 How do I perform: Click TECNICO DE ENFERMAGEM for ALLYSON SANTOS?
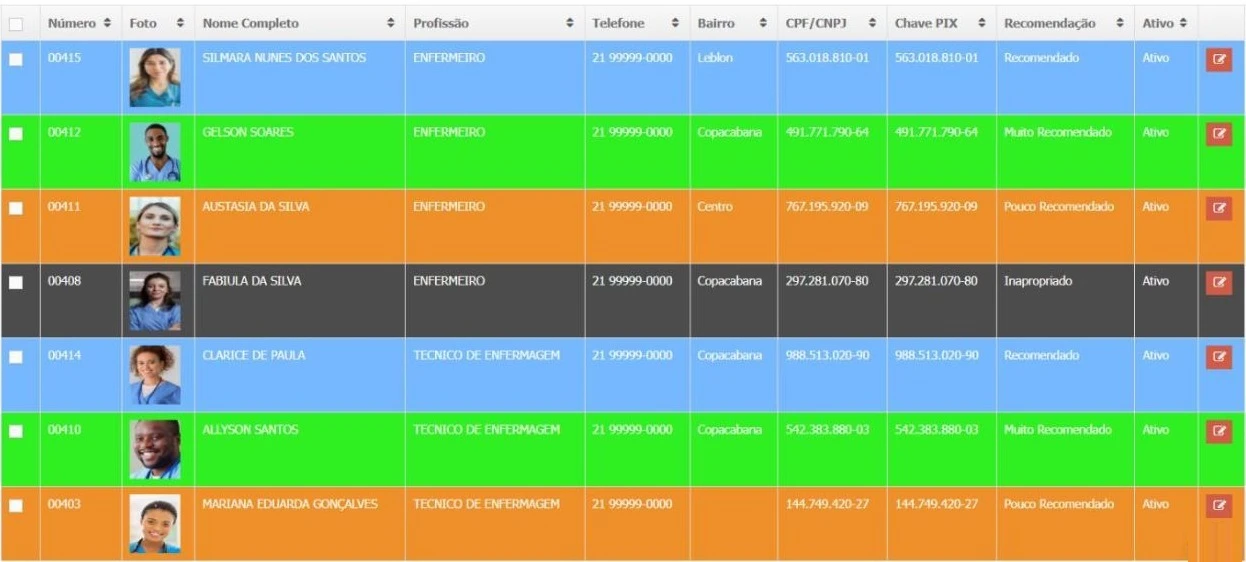click(x=487, y=430)
